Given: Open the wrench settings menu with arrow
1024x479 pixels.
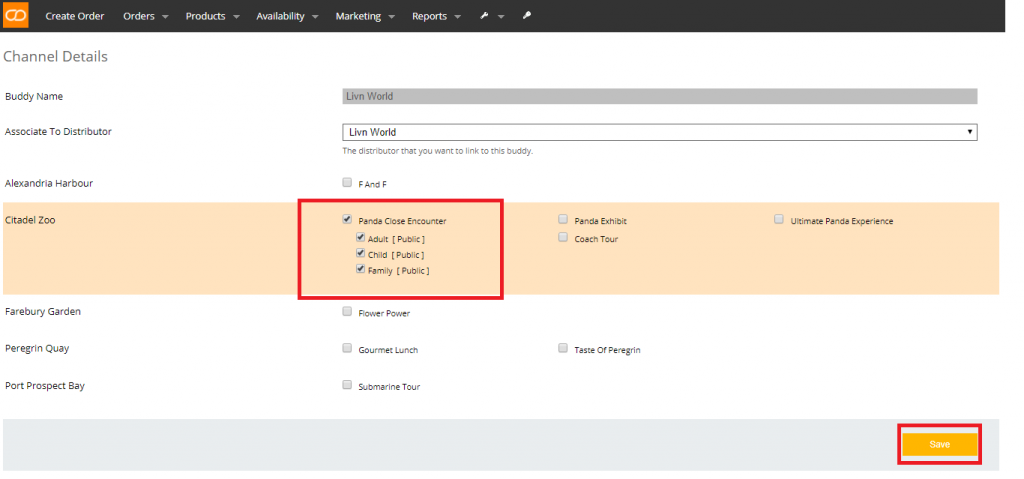Looking at the screenshot, I should (492, 16).
